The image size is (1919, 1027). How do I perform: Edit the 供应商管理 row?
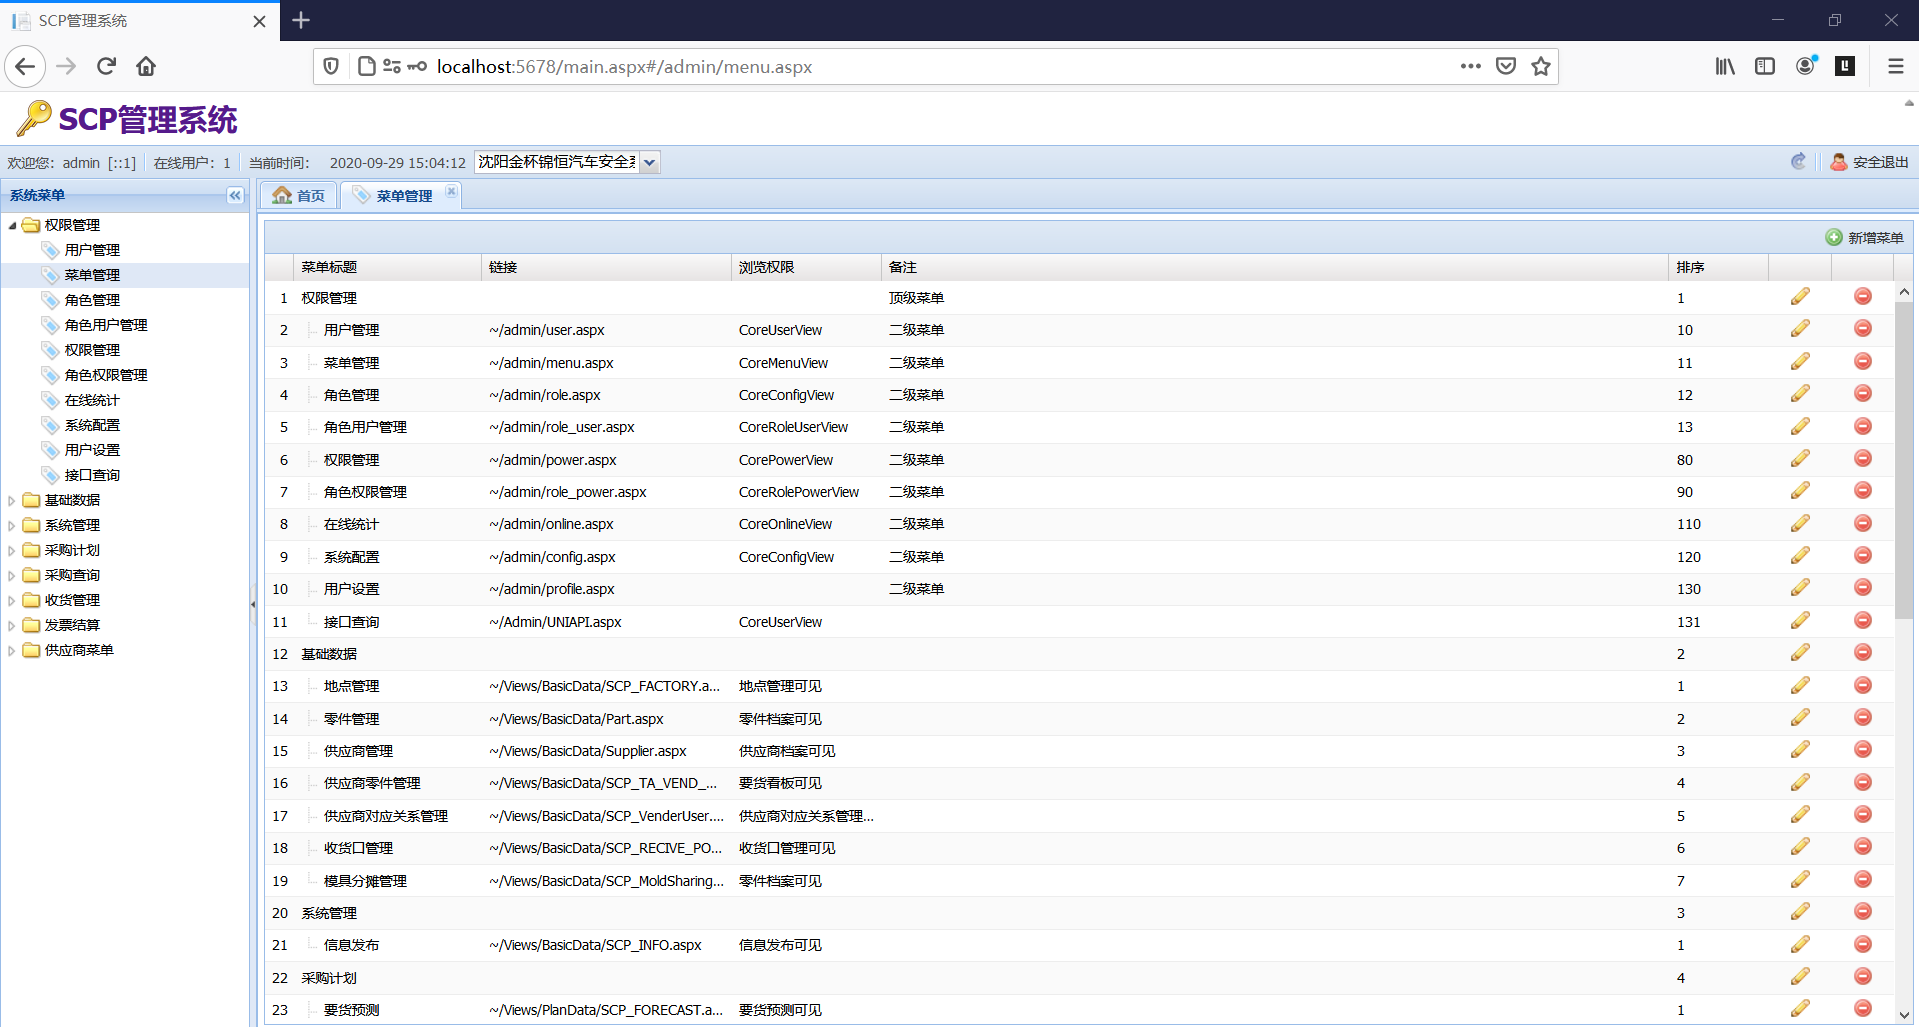1800,750
